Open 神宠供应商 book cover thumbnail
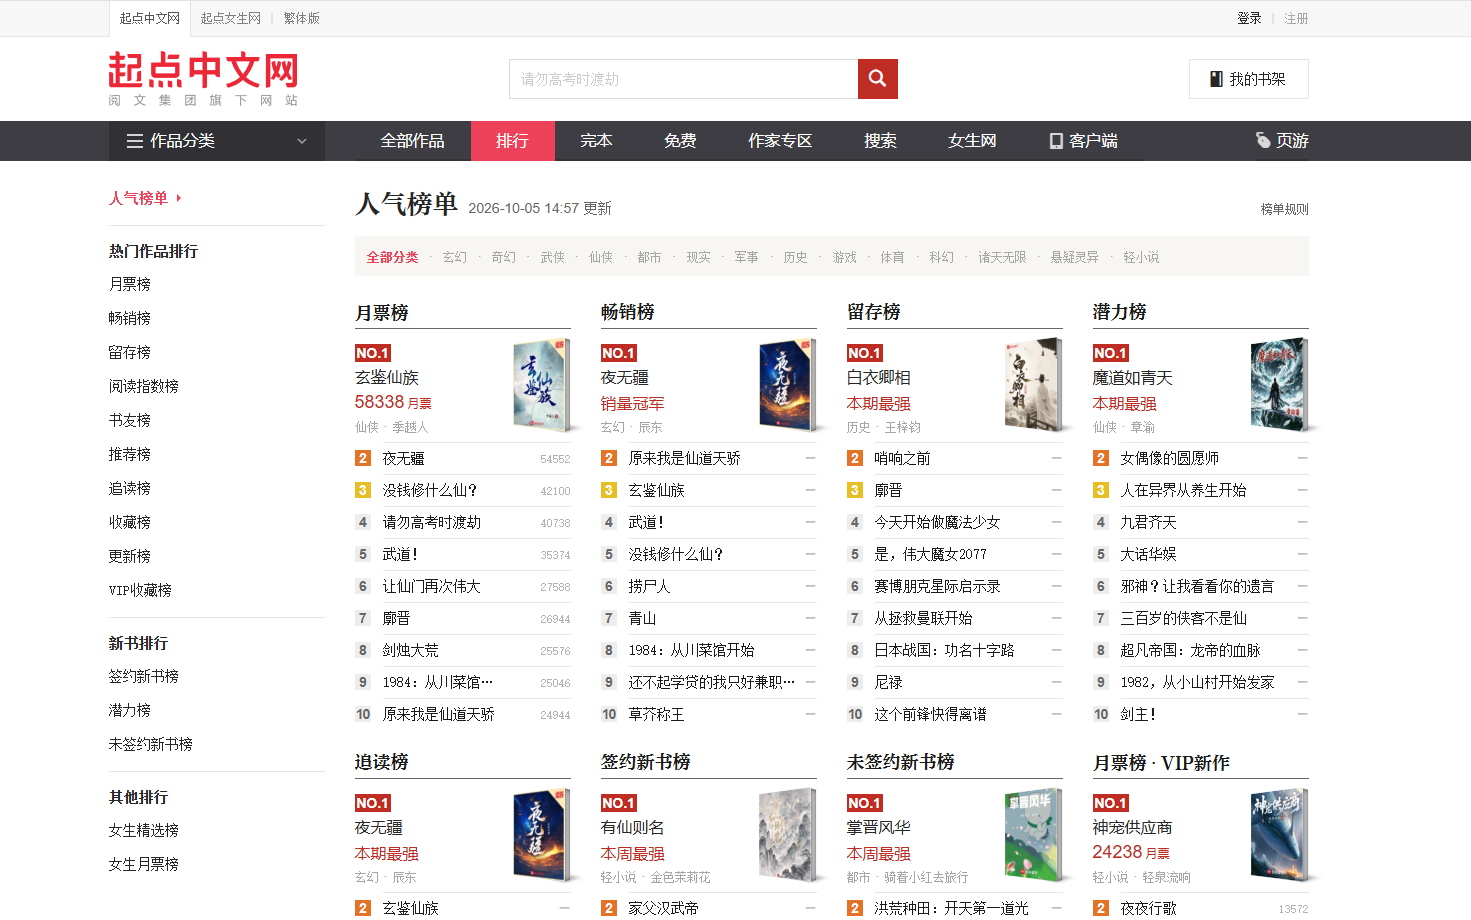This screenshot has width=1471, height=920. [x=1279, y=835]
